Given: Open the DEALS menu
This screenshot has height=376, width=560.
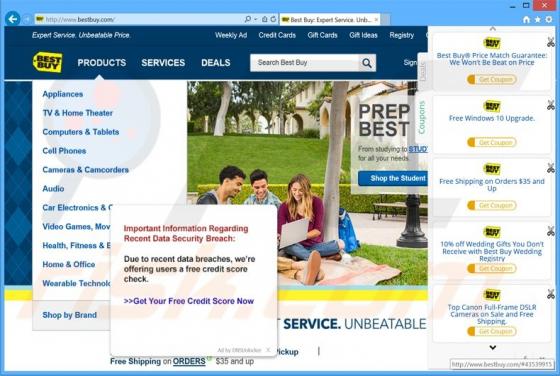Looking at the screenshot, I should (x=216, y=63).
